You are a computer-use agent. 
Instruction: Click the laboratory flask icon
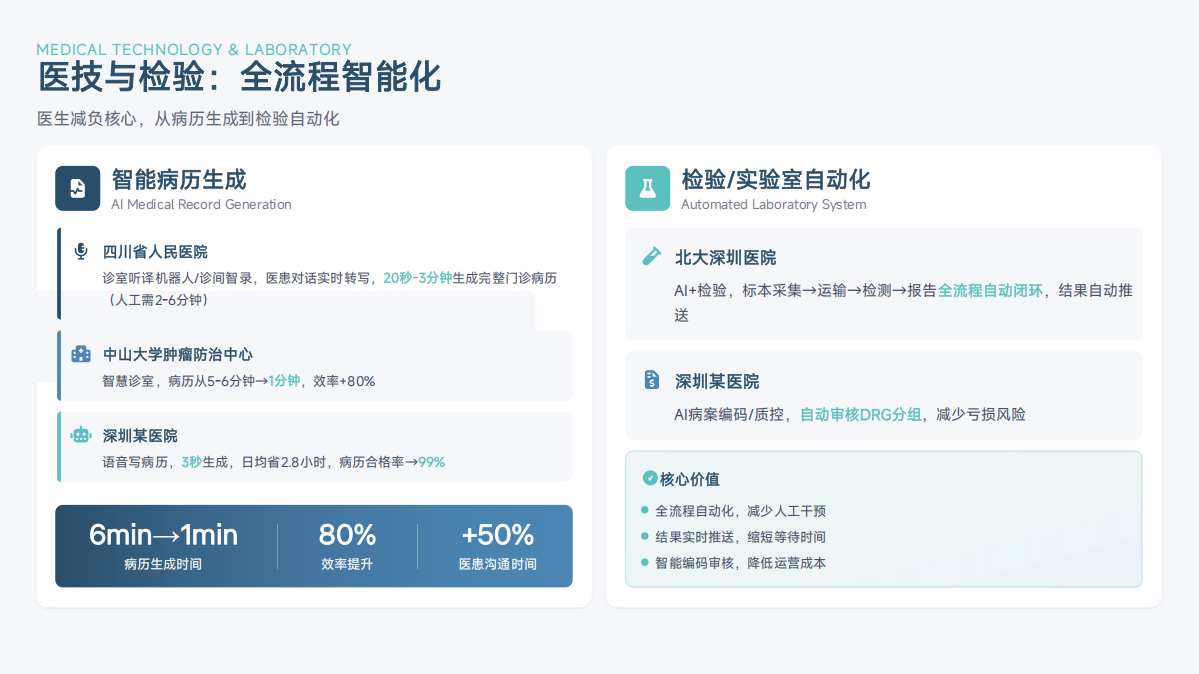647,188
